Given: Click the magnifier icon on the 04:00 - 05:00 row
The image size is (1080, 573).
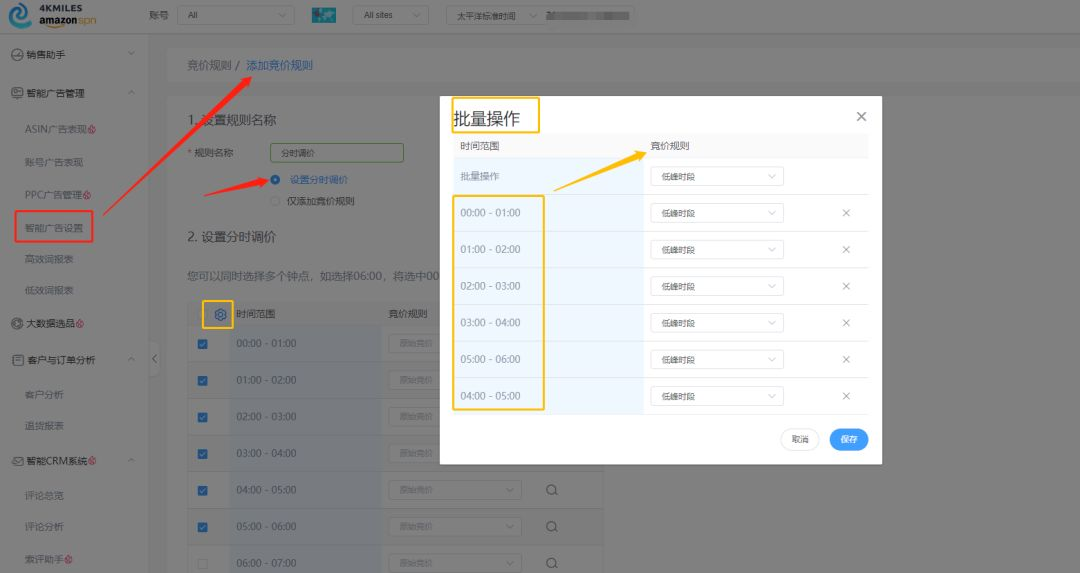Looking at the screenshot, I should pyautogui.click(x=551, y=490).
